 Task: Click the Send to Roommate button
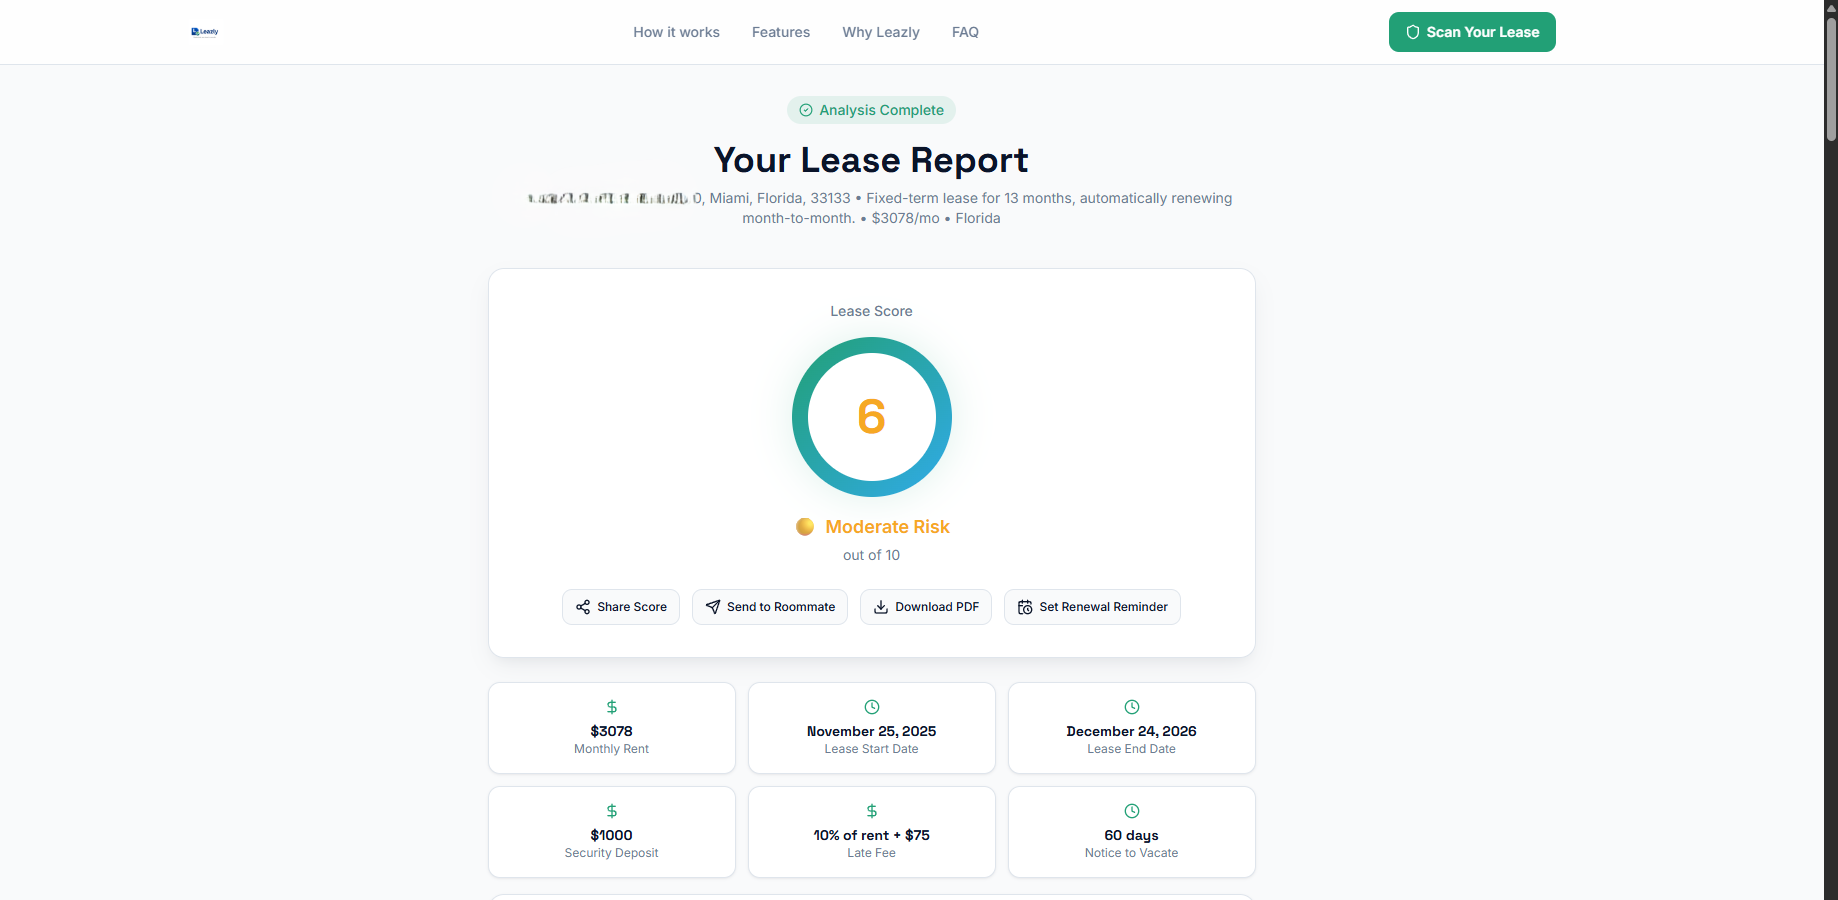pos(770,607)
